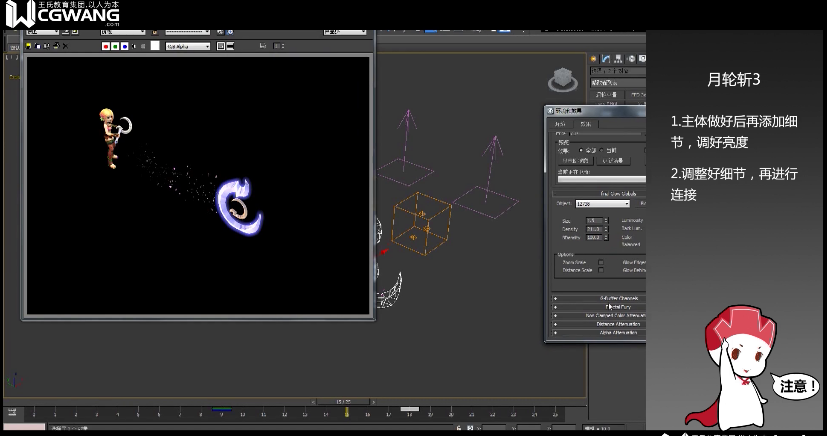
Task: Click the object name field in command panel
Action: click(x=618, y=71)
